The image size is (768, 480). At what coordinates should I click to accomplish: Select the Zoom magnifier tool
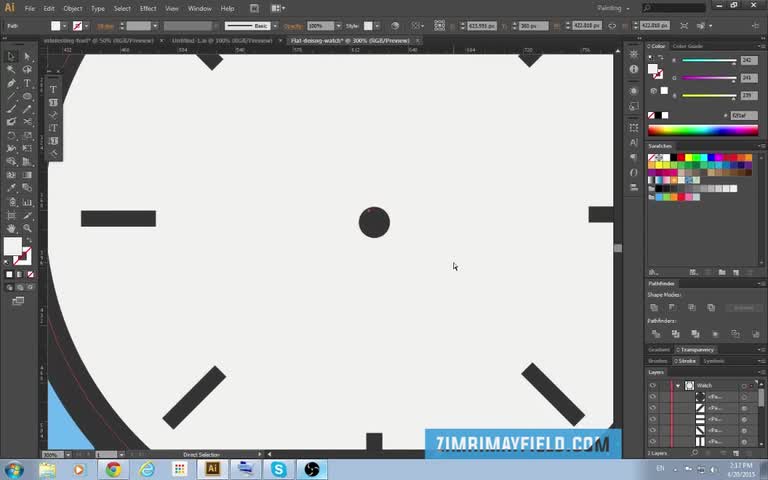tap(27, 228)
